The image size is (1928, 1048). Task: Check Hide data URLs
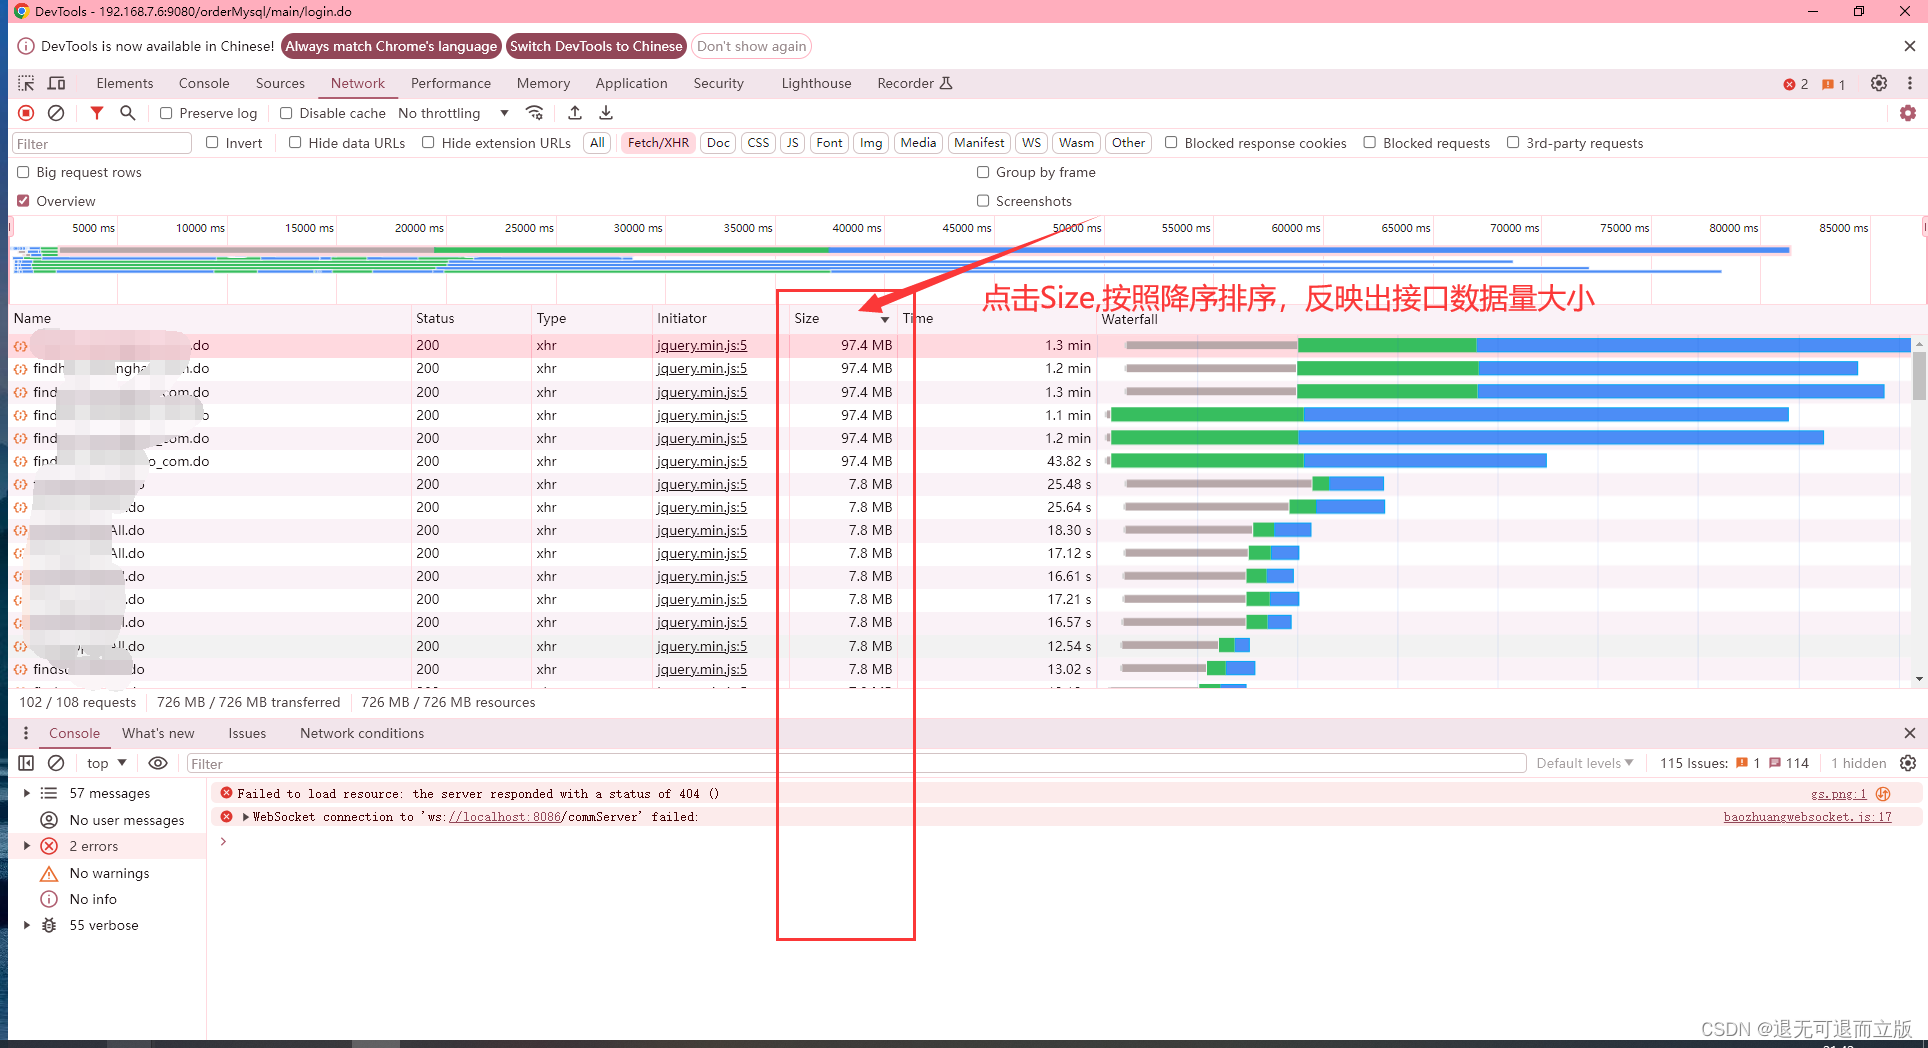(x=295, y=143)
